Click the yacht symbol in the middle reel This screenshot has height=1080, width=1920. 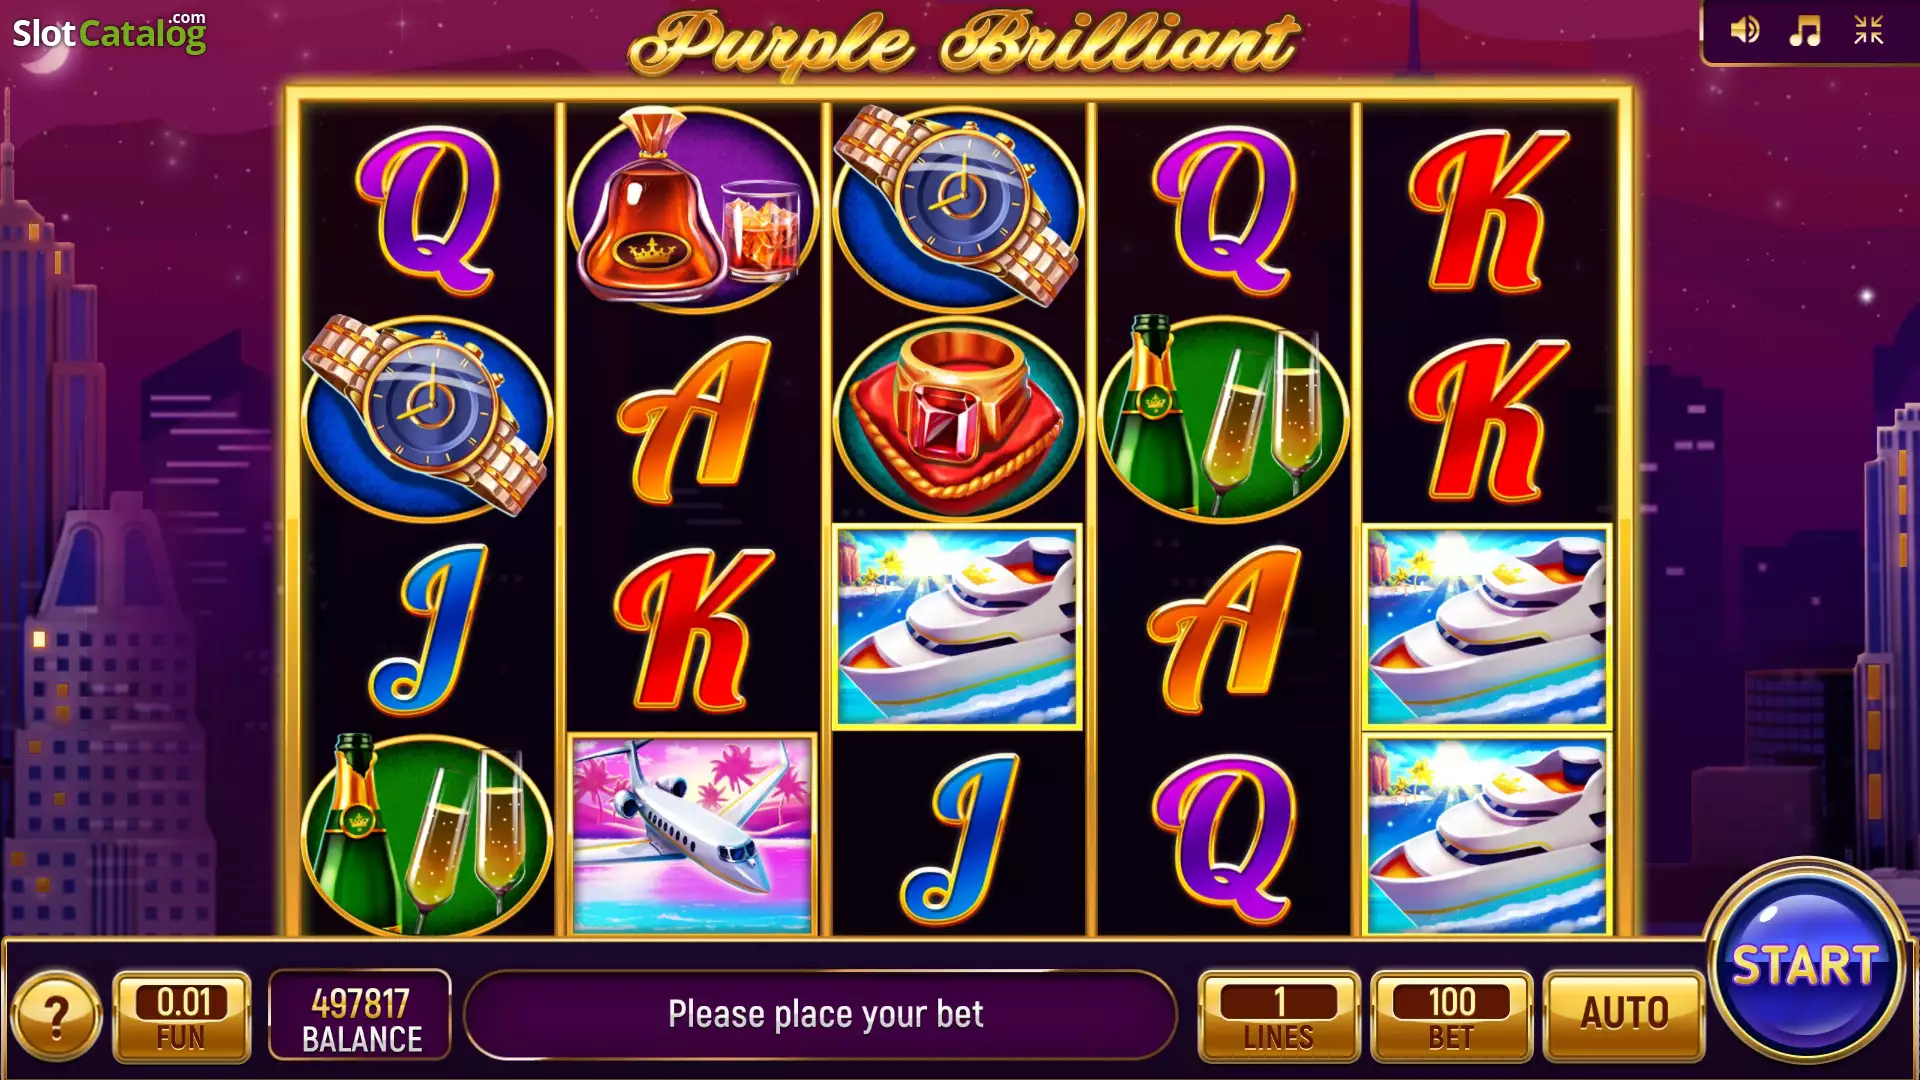957,627
